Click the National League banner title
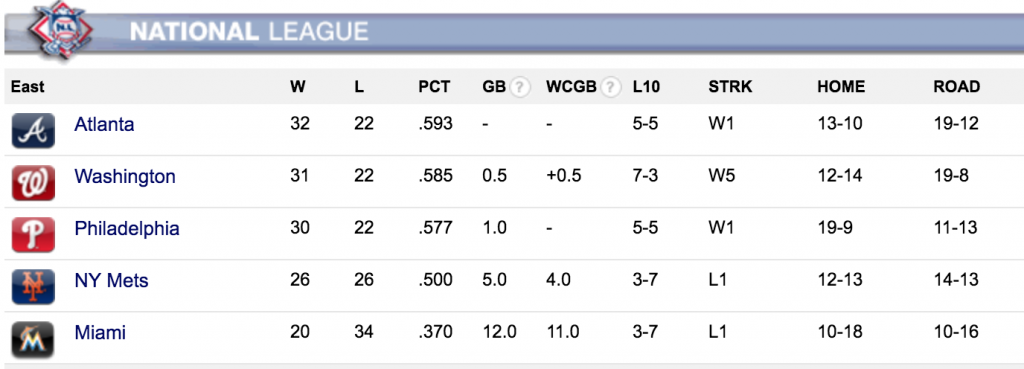Viewport: 1024px width, 369px height. point(249,31)
